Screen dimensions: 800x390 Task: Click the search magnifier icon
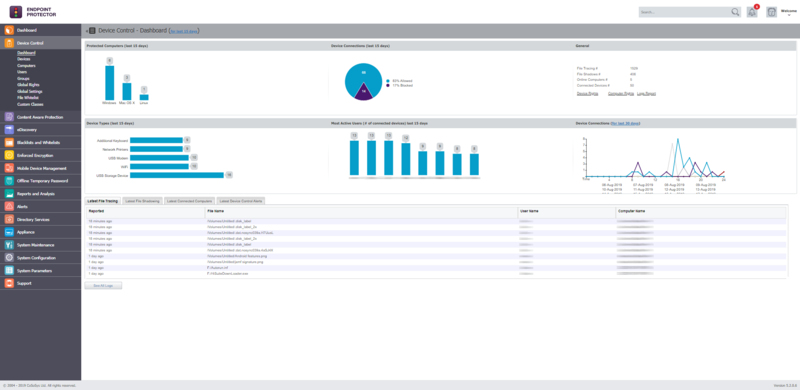[x=735, y=12]
